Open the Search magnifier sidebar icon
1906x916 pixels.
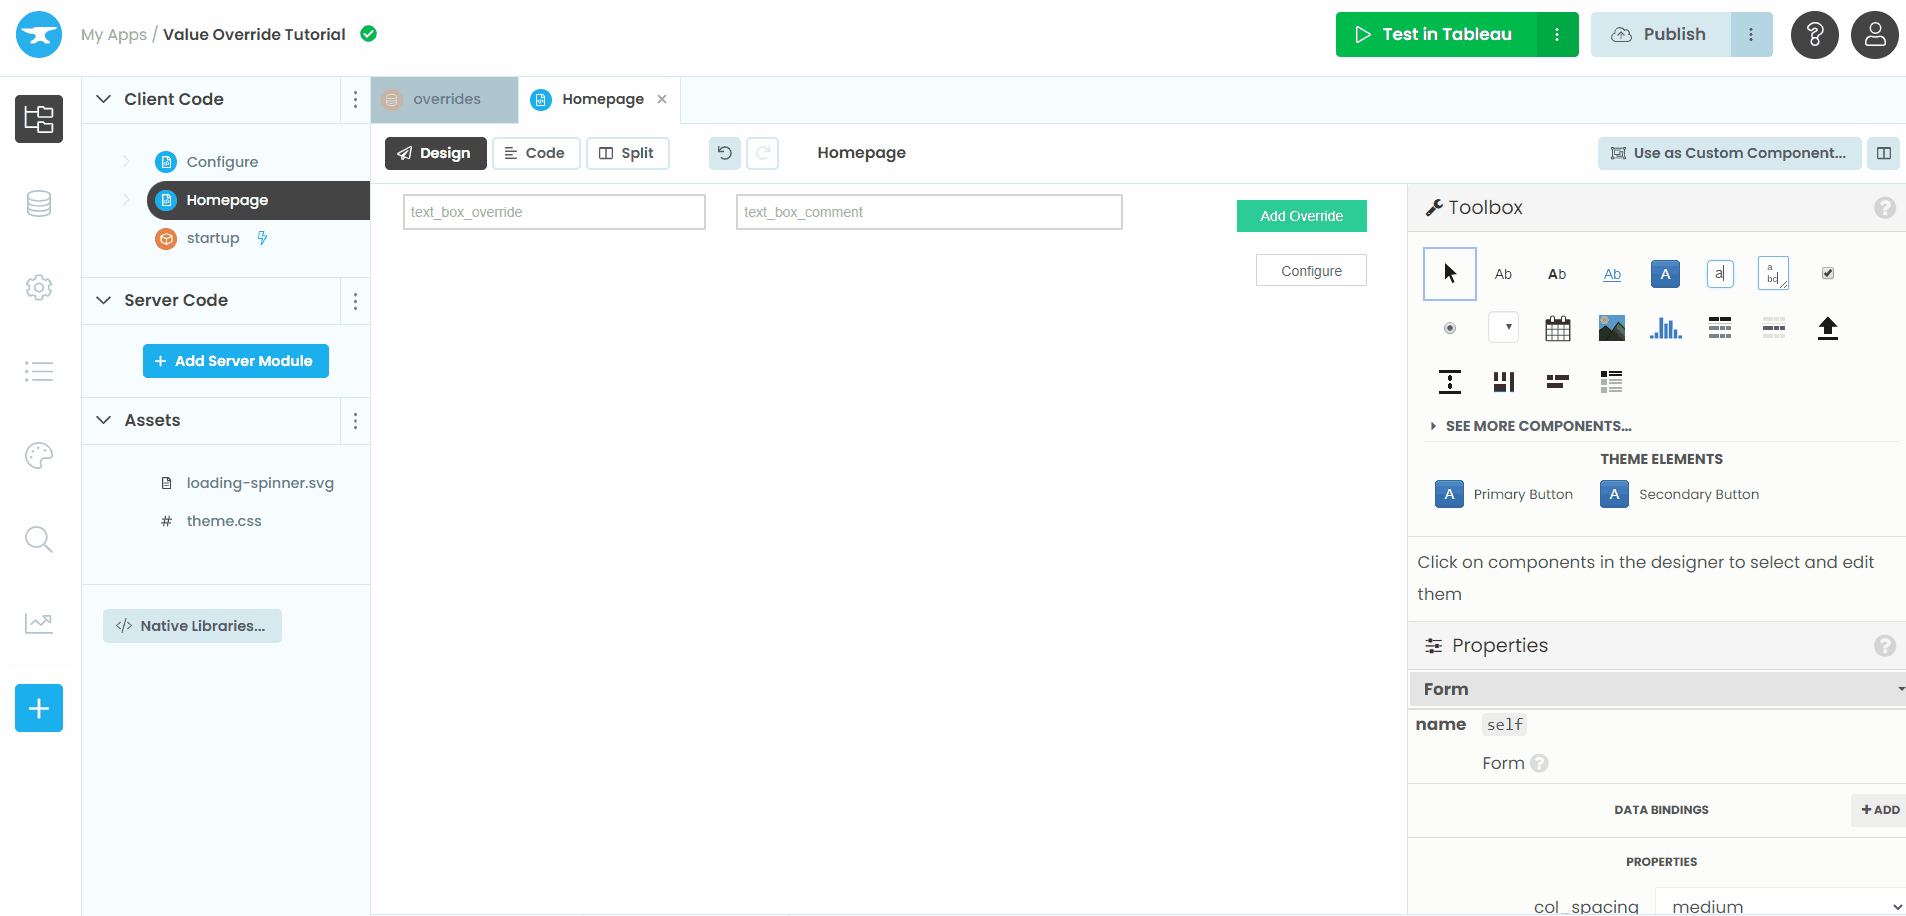click(39, 539)
